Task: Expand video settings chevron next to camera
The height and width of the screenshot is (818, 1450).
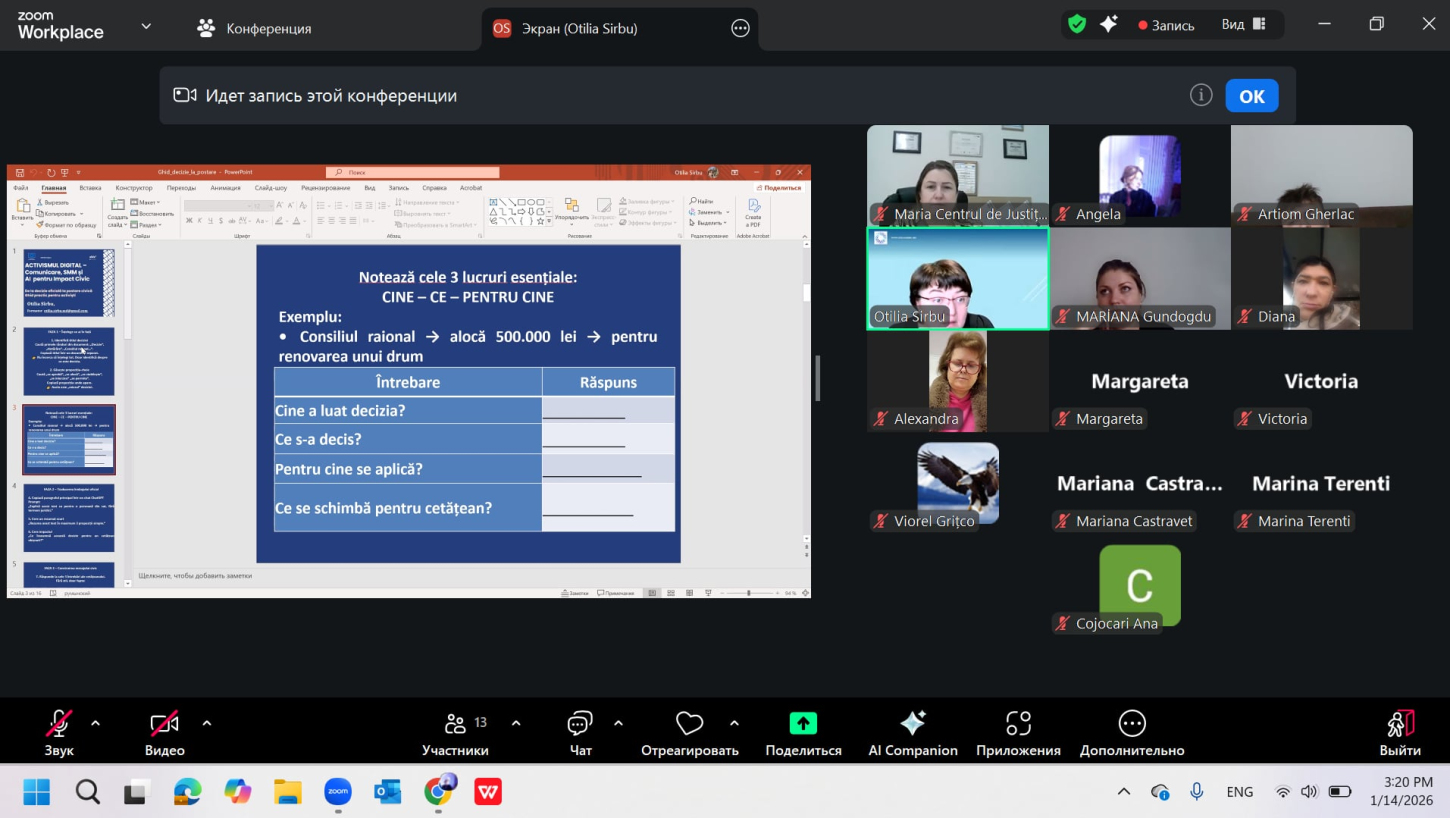Action: pos(207,723)
